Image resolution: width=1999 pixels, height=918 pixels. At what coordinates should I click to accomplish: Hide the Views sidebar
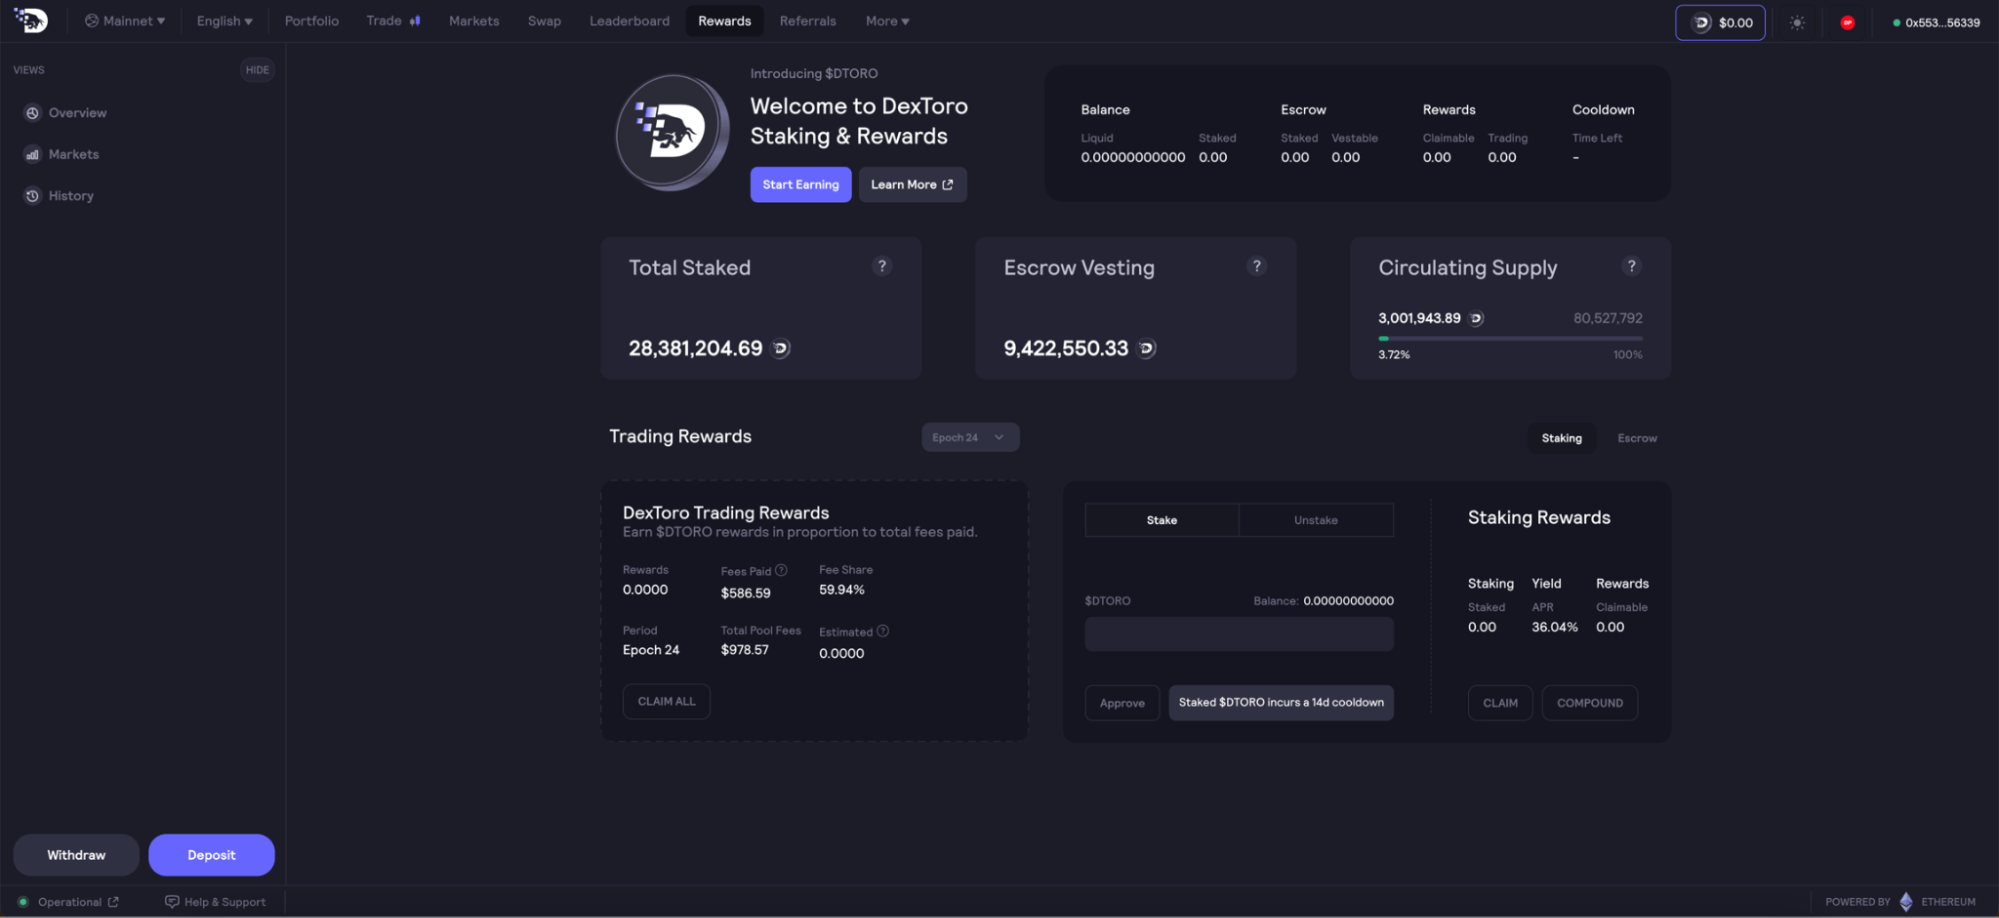click(x=257, y=70)
